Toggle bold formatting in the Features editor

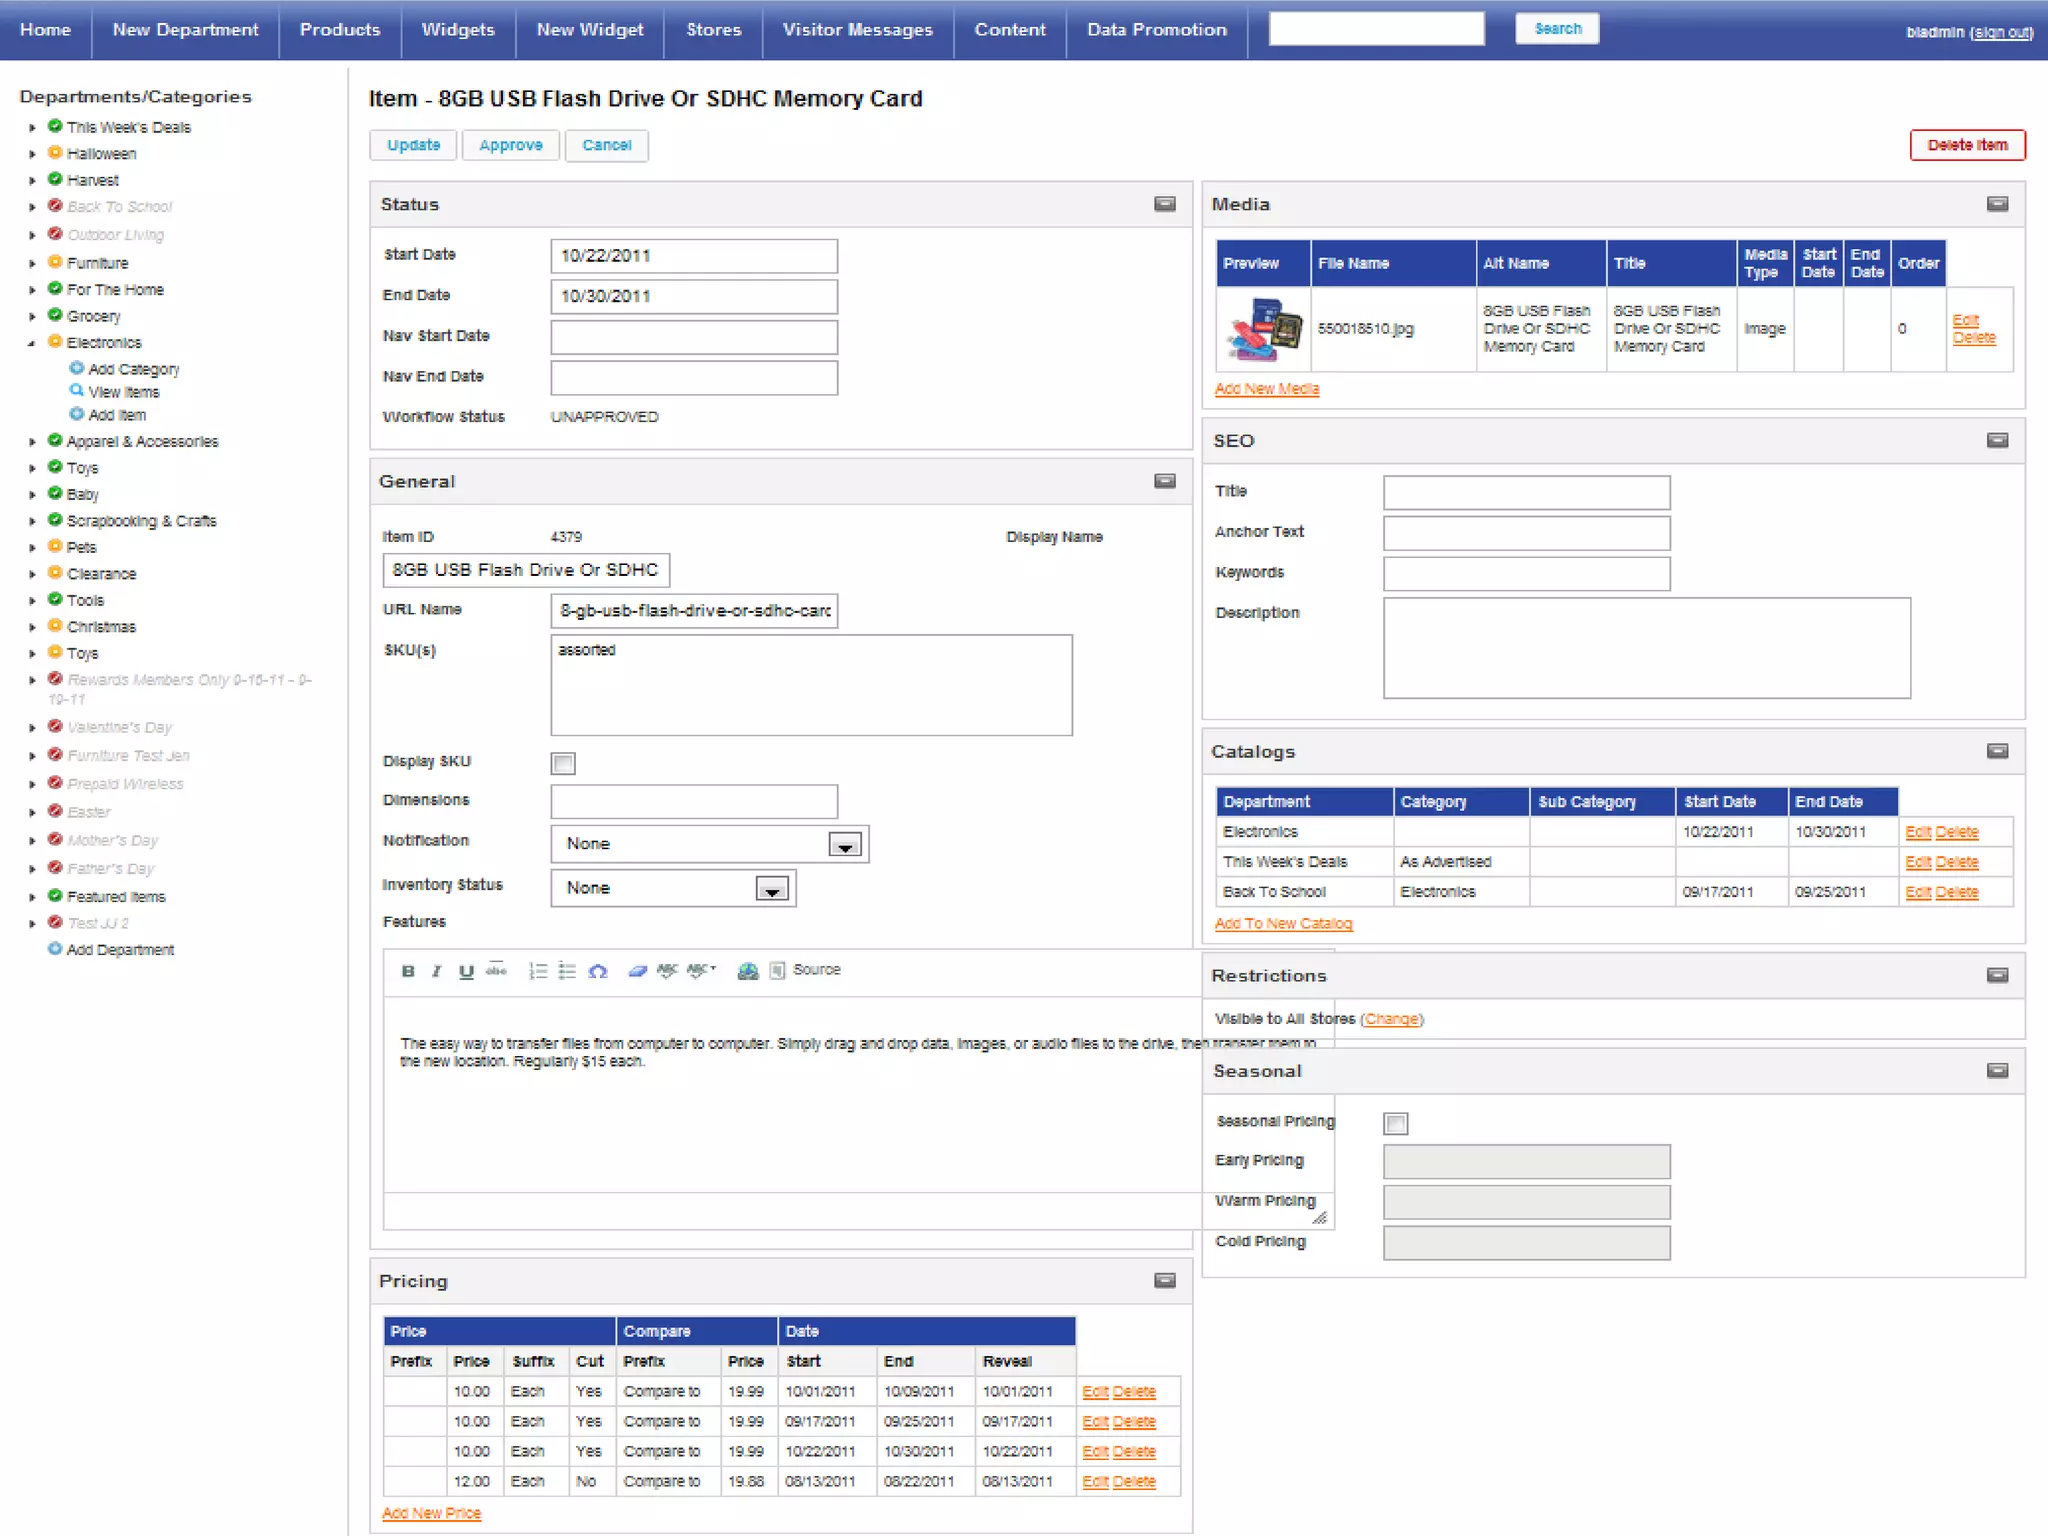408,971
